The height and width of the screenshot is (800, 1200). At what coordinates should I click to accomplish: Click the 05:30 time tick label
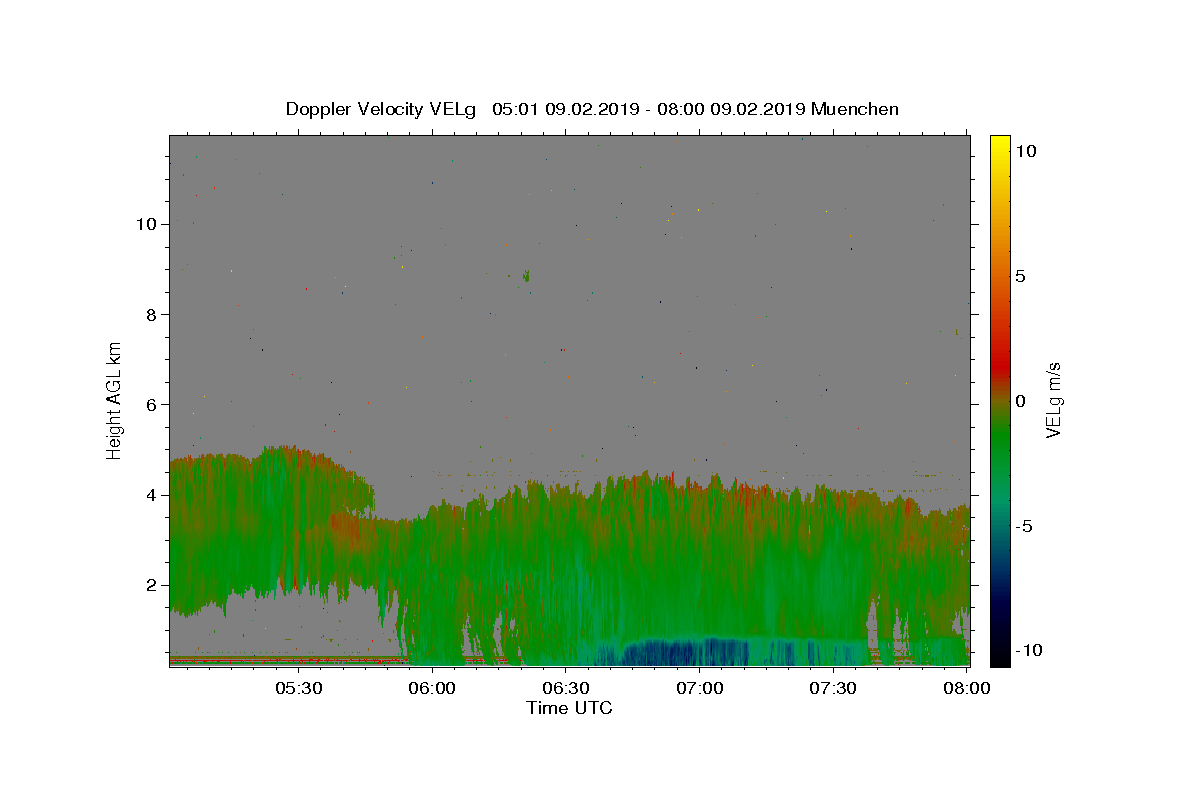pos(298,689)
